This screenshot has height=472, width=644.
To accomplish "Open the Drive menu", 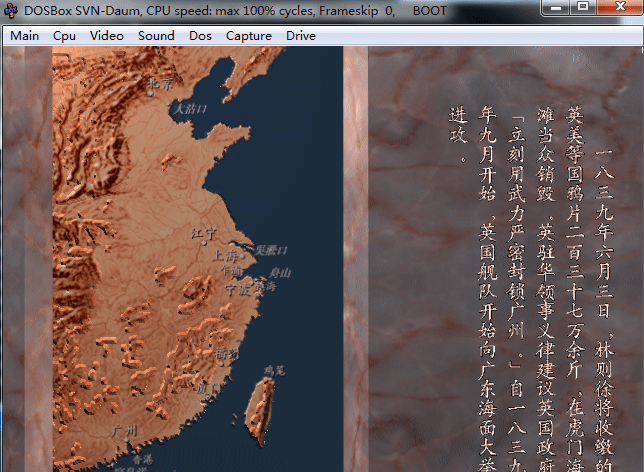I will 301,36.
